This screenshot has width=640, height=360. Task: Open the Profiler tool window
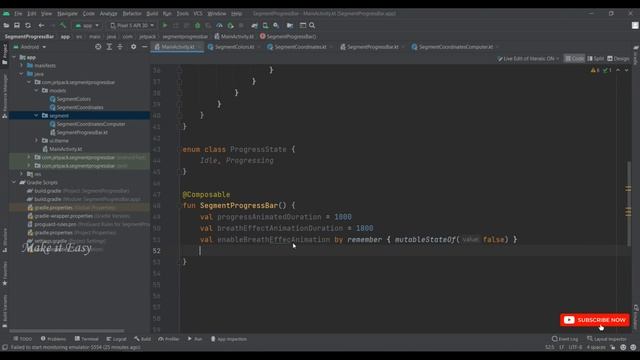pos(169,339)
